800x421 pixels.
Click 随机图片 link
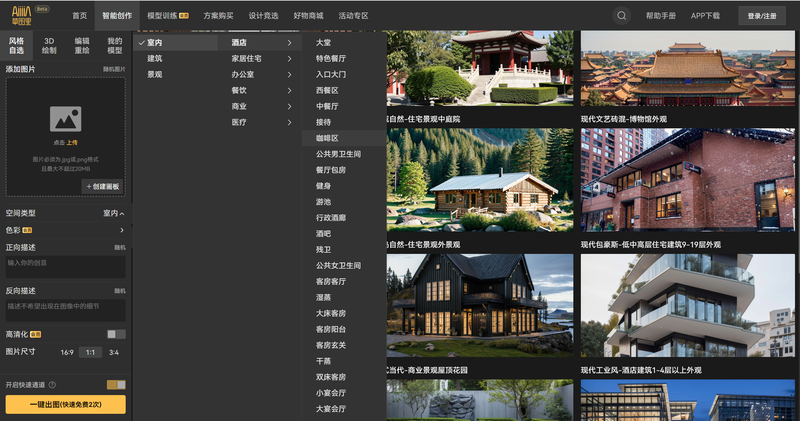pyautogui.click(x=114, y=69)
